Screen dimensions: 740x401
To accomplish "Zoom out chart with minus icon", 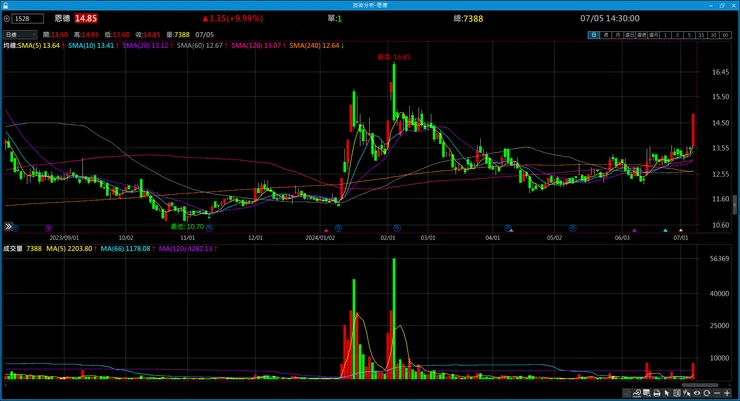I will 717,393.
